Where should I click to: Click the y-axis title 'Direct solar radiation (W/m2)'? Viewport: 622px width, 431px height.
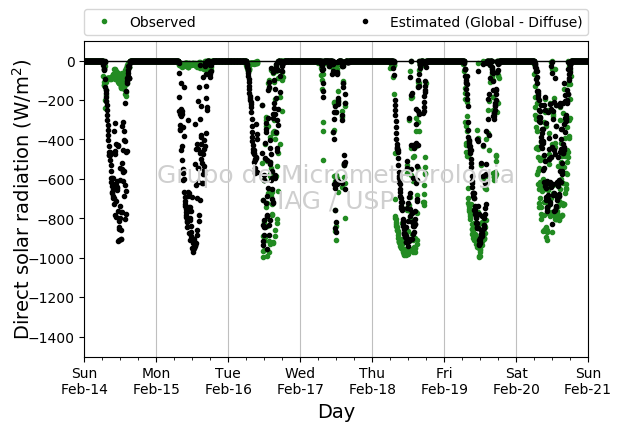click(x=22, y=199)
